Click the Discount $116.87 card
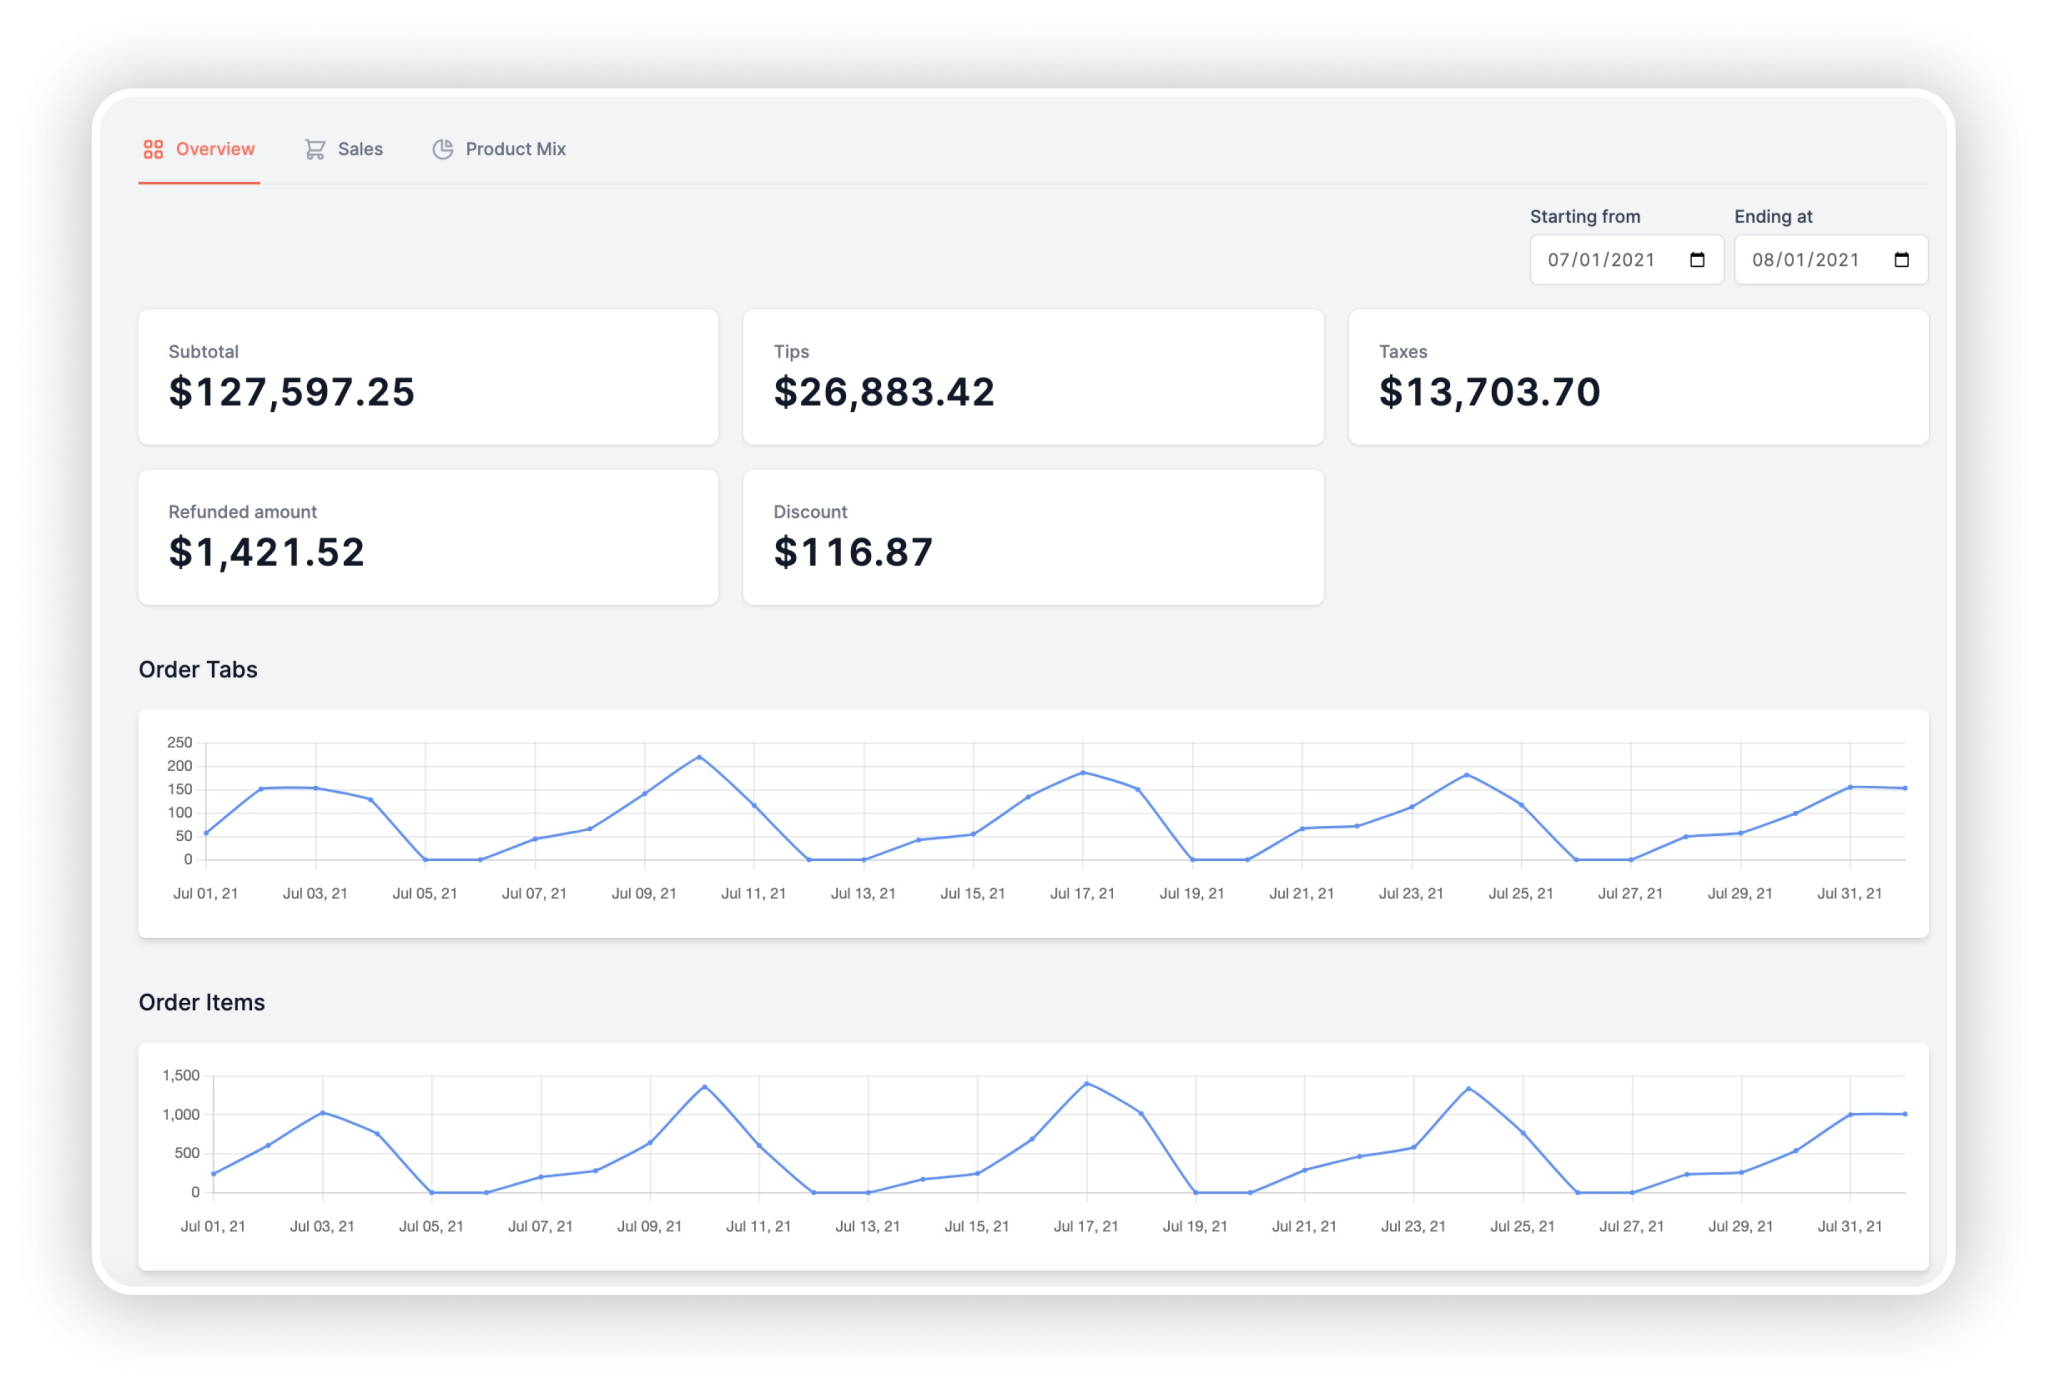Viewport: 2048px width, 1390px height. pos(1033,537)
